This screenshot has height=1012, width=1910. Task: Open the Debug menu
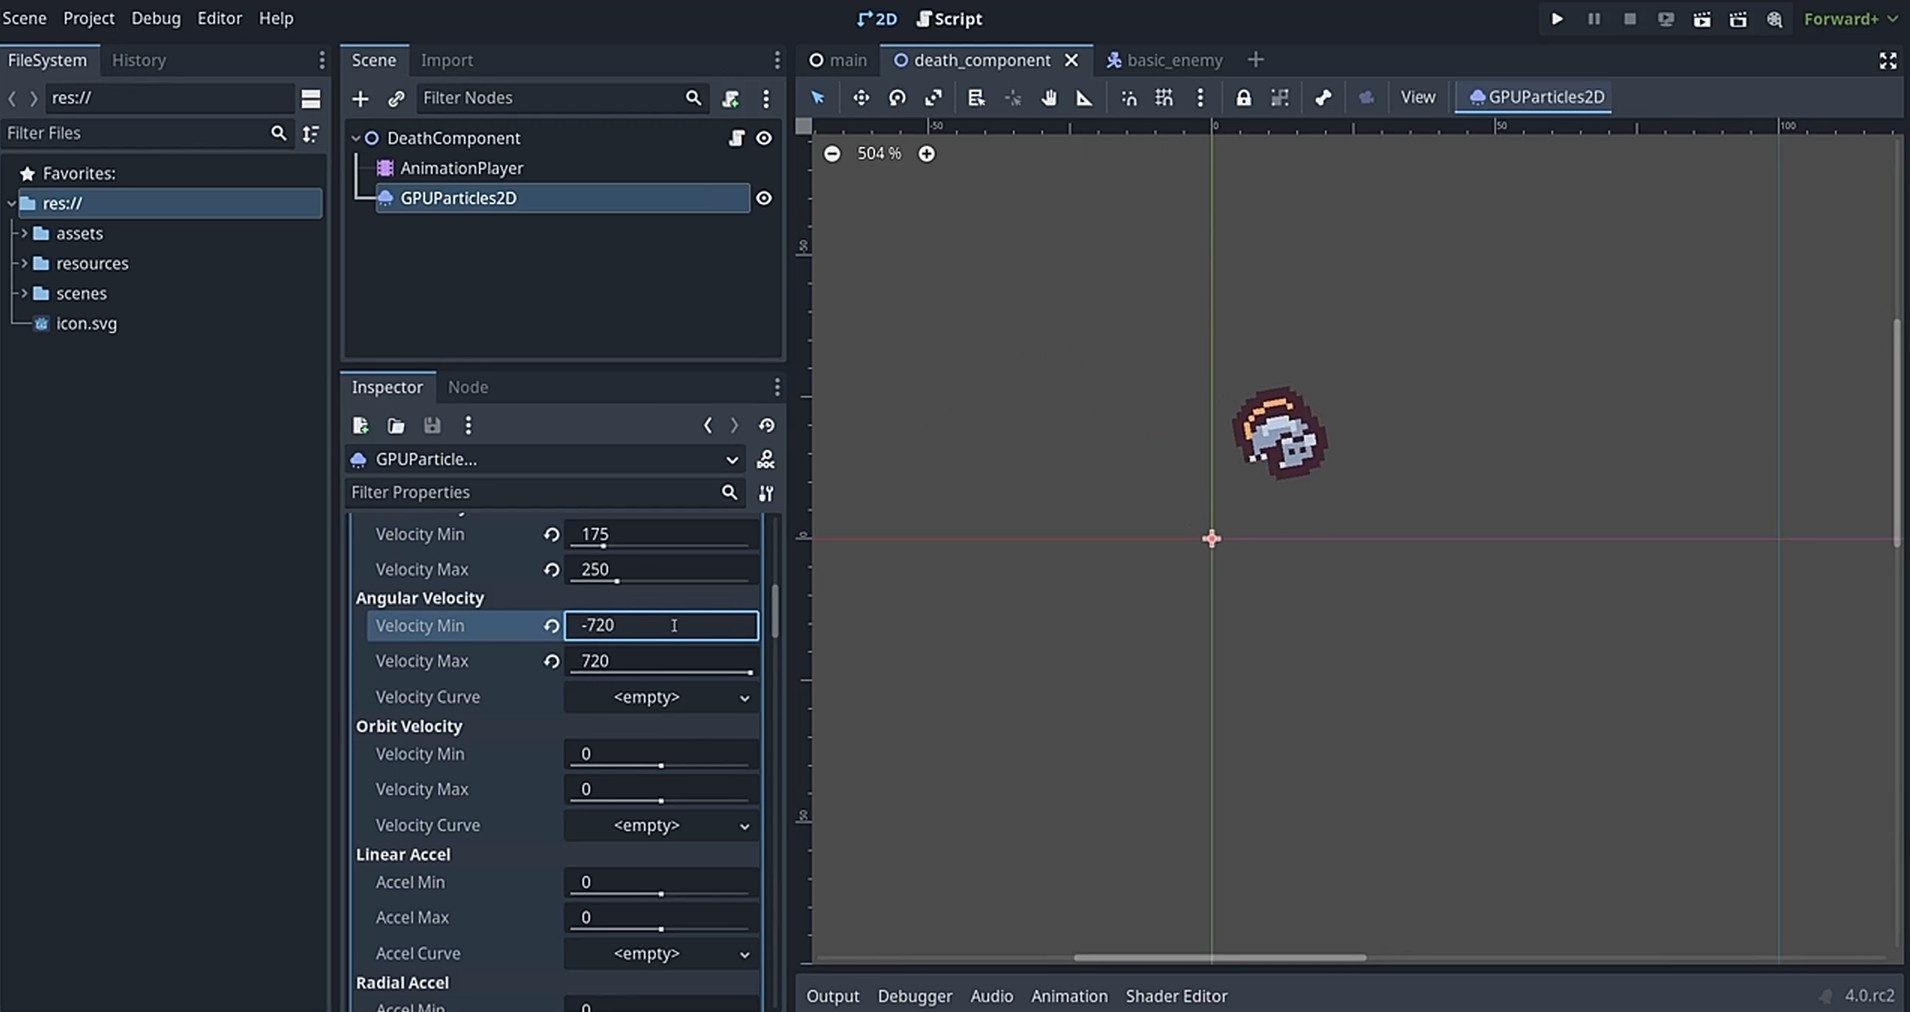pyautogui.click(x=156, y=18)
